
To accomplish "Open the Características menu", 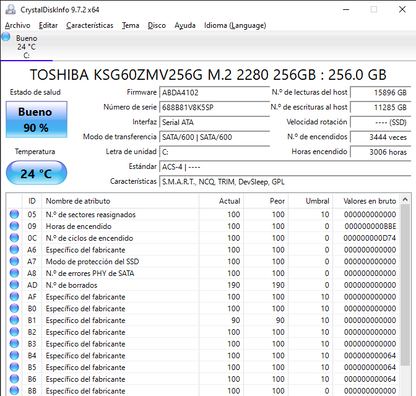I will coord(90,25).
